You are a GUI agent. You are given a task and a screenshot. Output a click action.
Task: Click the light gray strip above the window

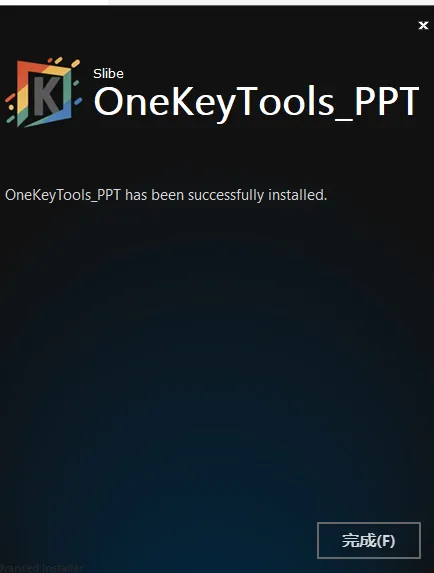click(x=271, y=2)
